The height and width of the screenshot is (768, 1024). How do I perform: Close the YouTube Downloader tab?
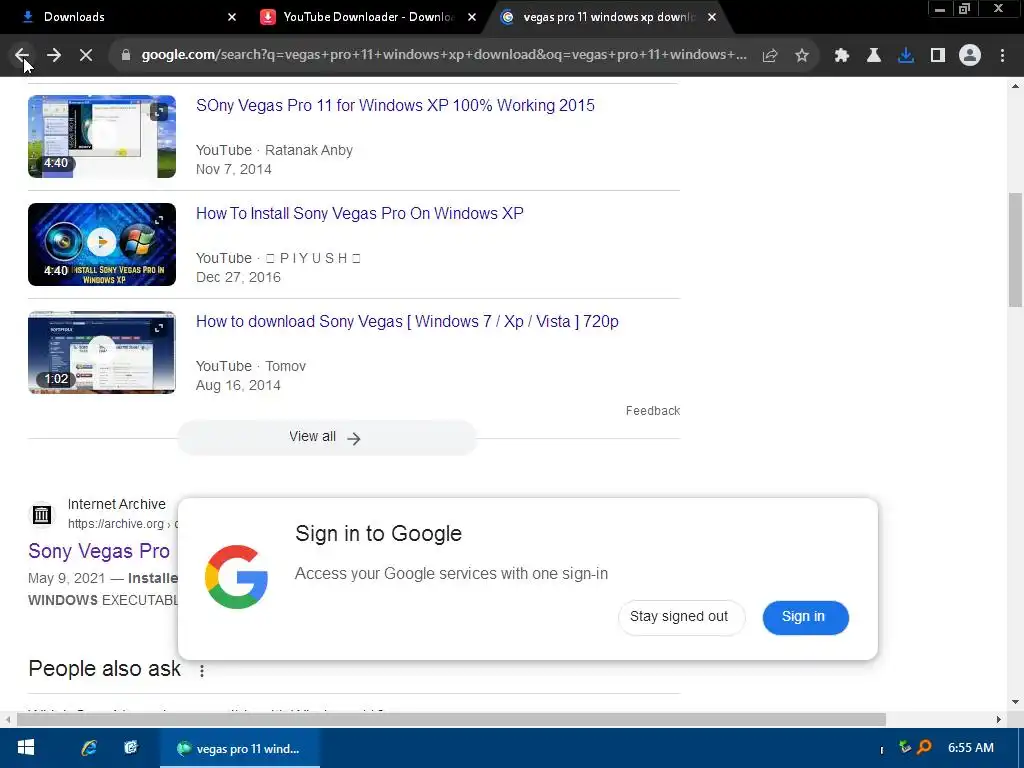coord(472,17)
